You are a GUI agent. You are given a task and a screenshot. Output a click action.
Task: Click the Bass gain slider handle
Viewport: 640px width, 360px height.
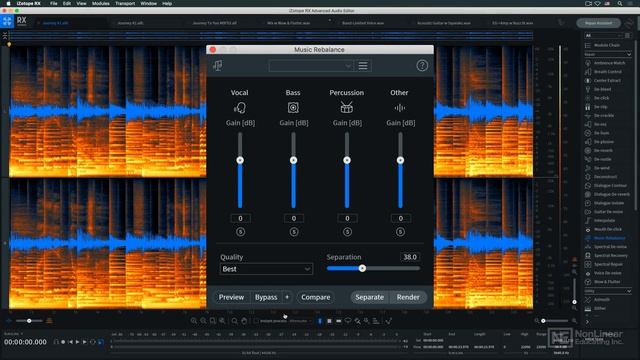(293, 160)
